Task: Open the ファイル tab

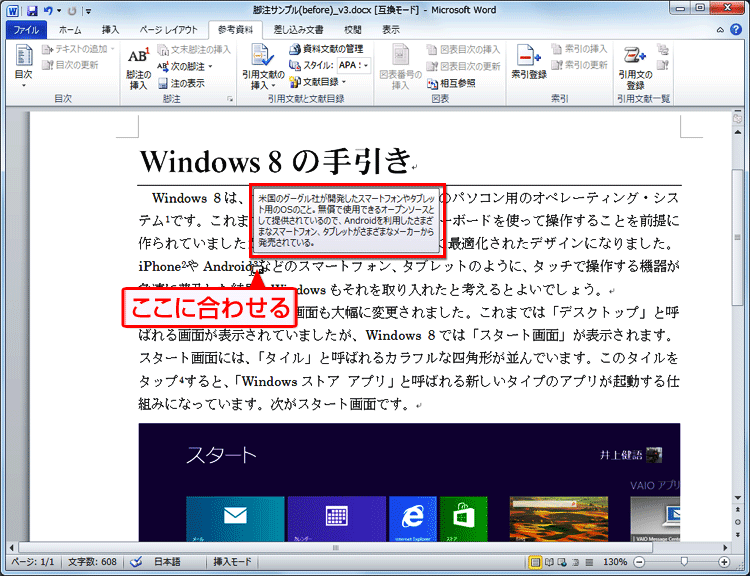Action: 26,30
